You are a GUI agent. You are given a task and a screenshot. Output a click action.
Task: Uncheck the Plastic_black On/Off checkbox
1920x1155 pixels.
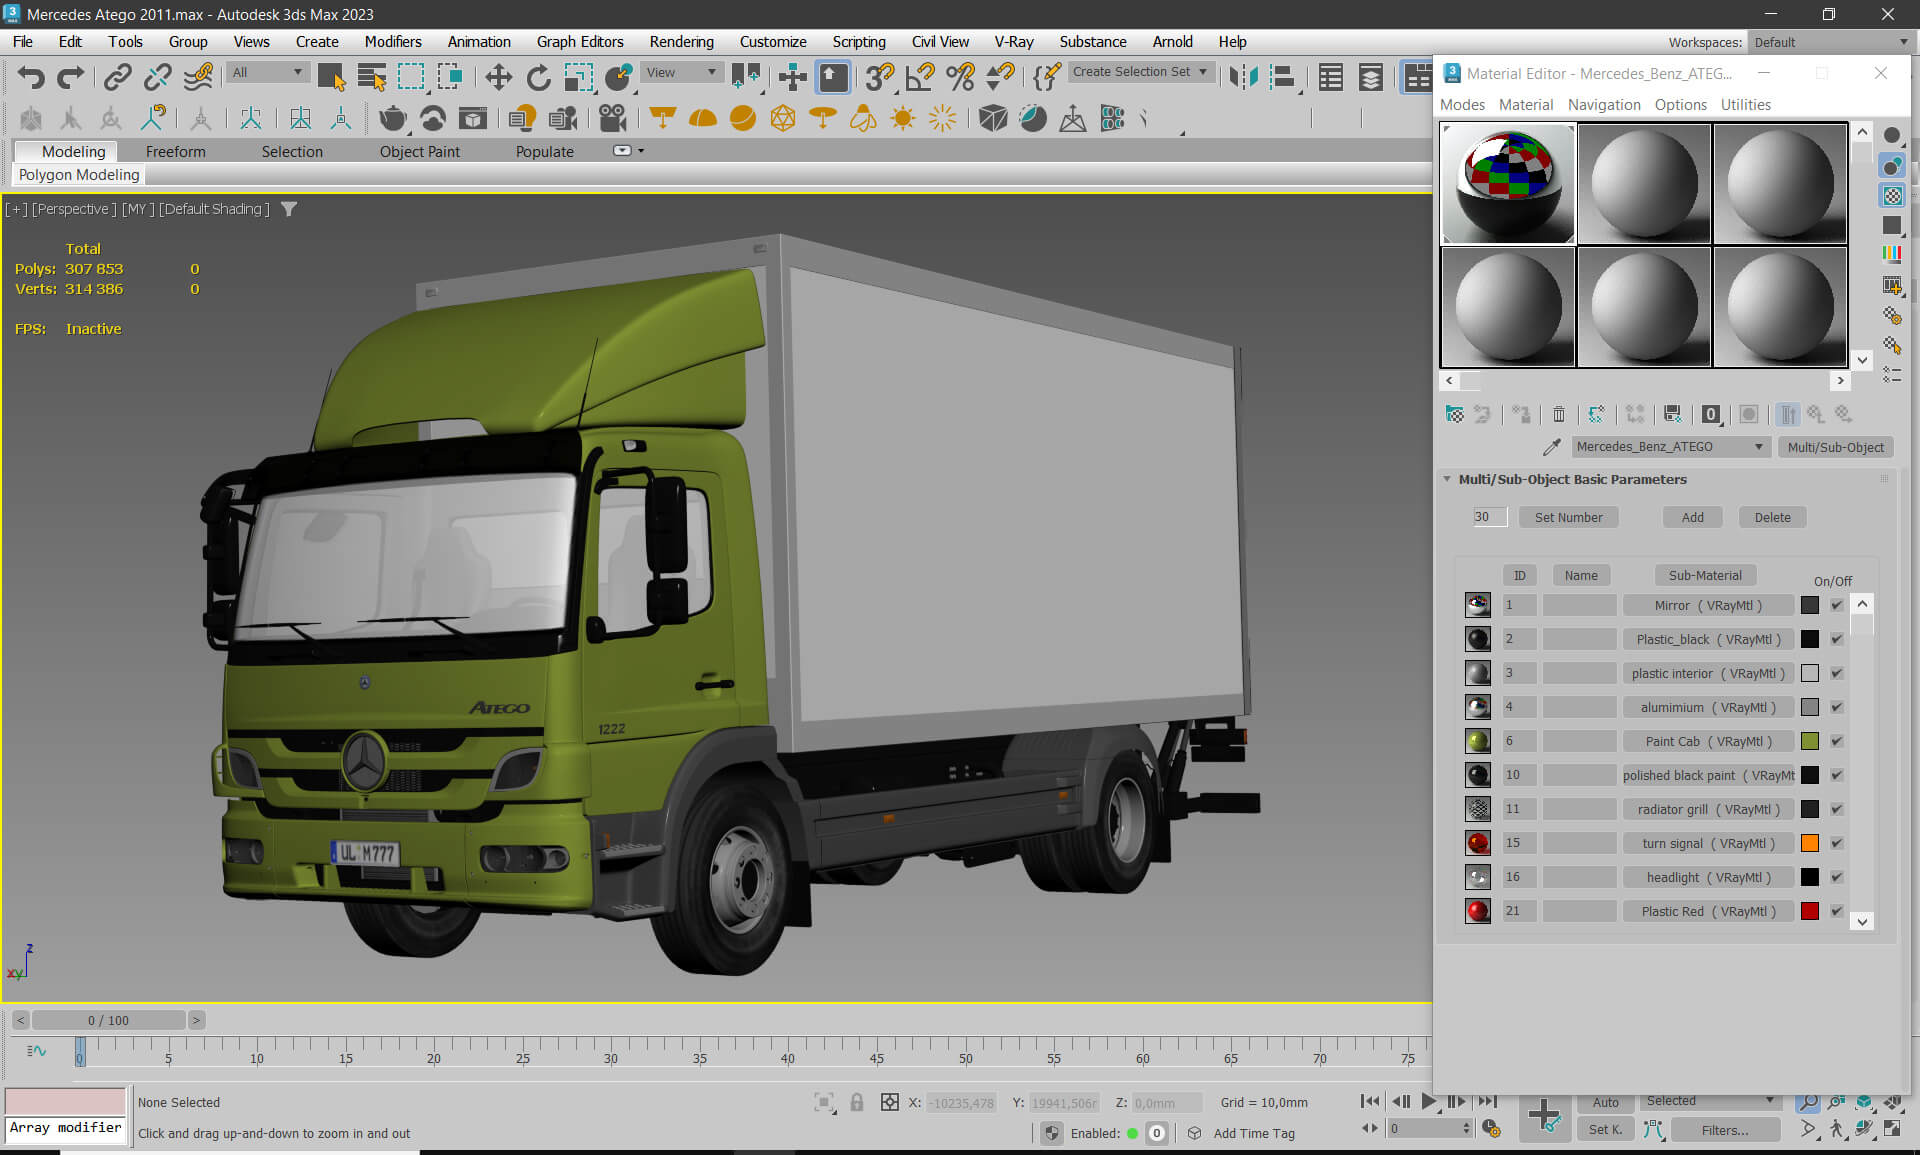(1837, 639)
